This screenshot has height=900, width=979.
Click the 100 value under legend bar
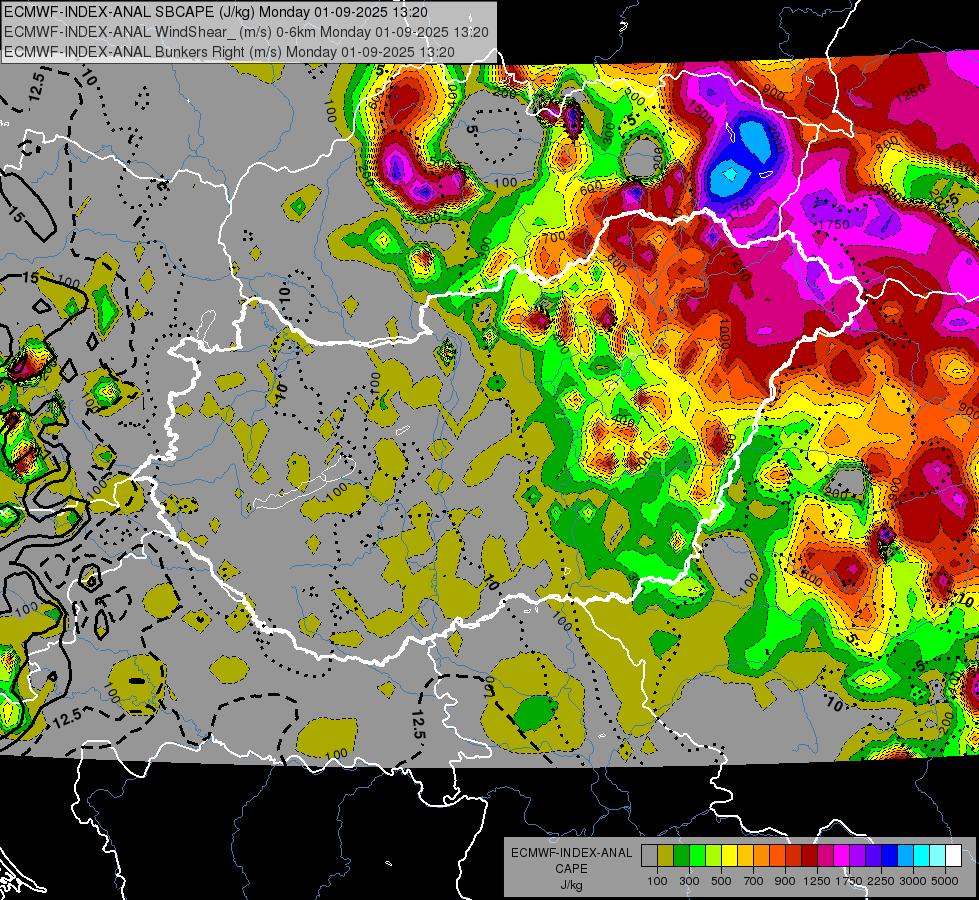click(657, 881)
